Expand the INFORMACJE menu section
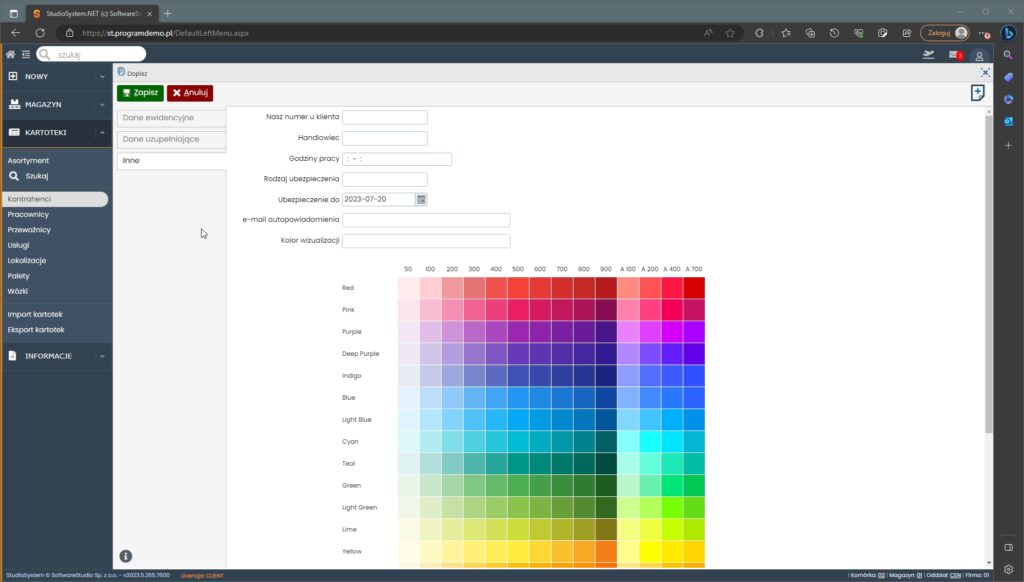The height and width of the screenshot is (582, 1024). pos(56,355)
